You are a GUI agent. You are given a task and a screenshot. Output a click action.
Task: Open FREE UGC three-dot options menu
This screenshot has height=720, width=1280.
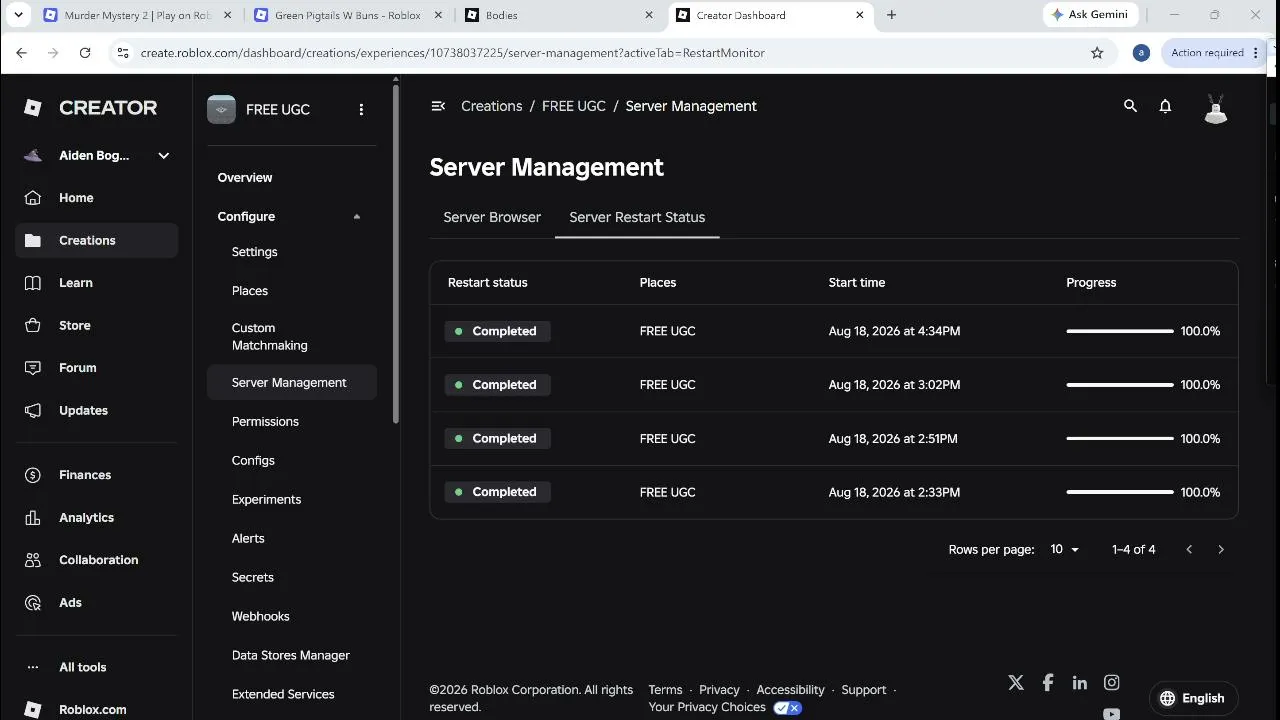[x=361, y=109]
